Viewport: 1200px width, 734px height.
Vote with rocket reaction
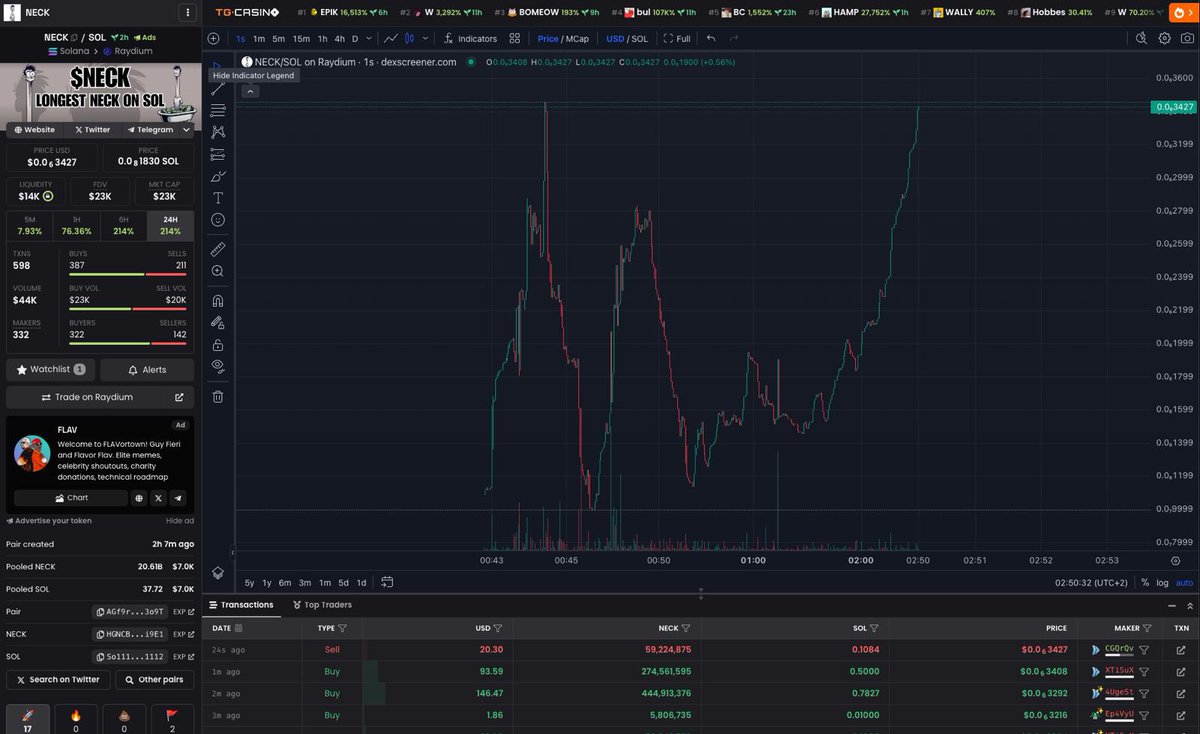(28, 719)
